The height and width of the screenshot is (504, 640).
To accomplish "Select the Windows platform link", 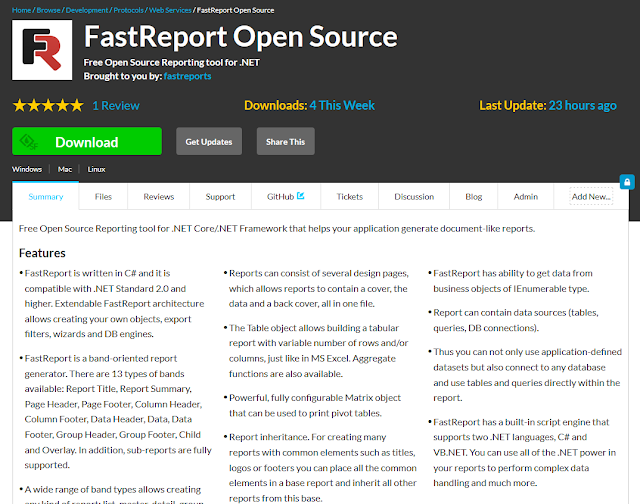I will [27, 169].
